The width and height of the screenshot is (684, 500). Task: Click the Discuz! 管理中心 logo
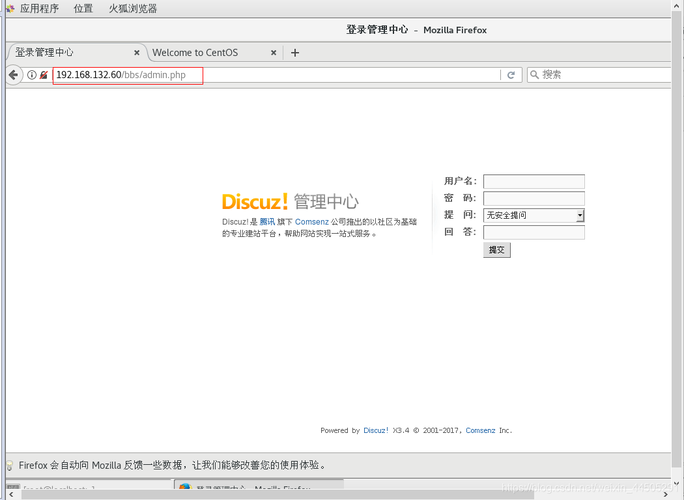click(290, 202)
